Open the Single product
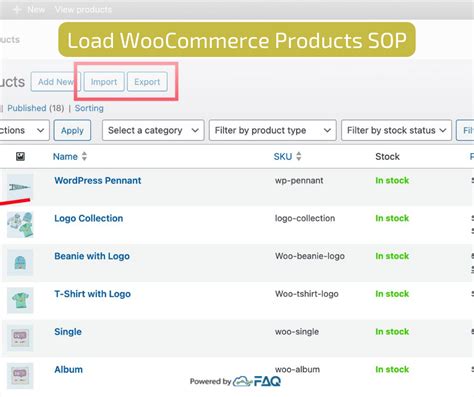 tap(68, 332)
